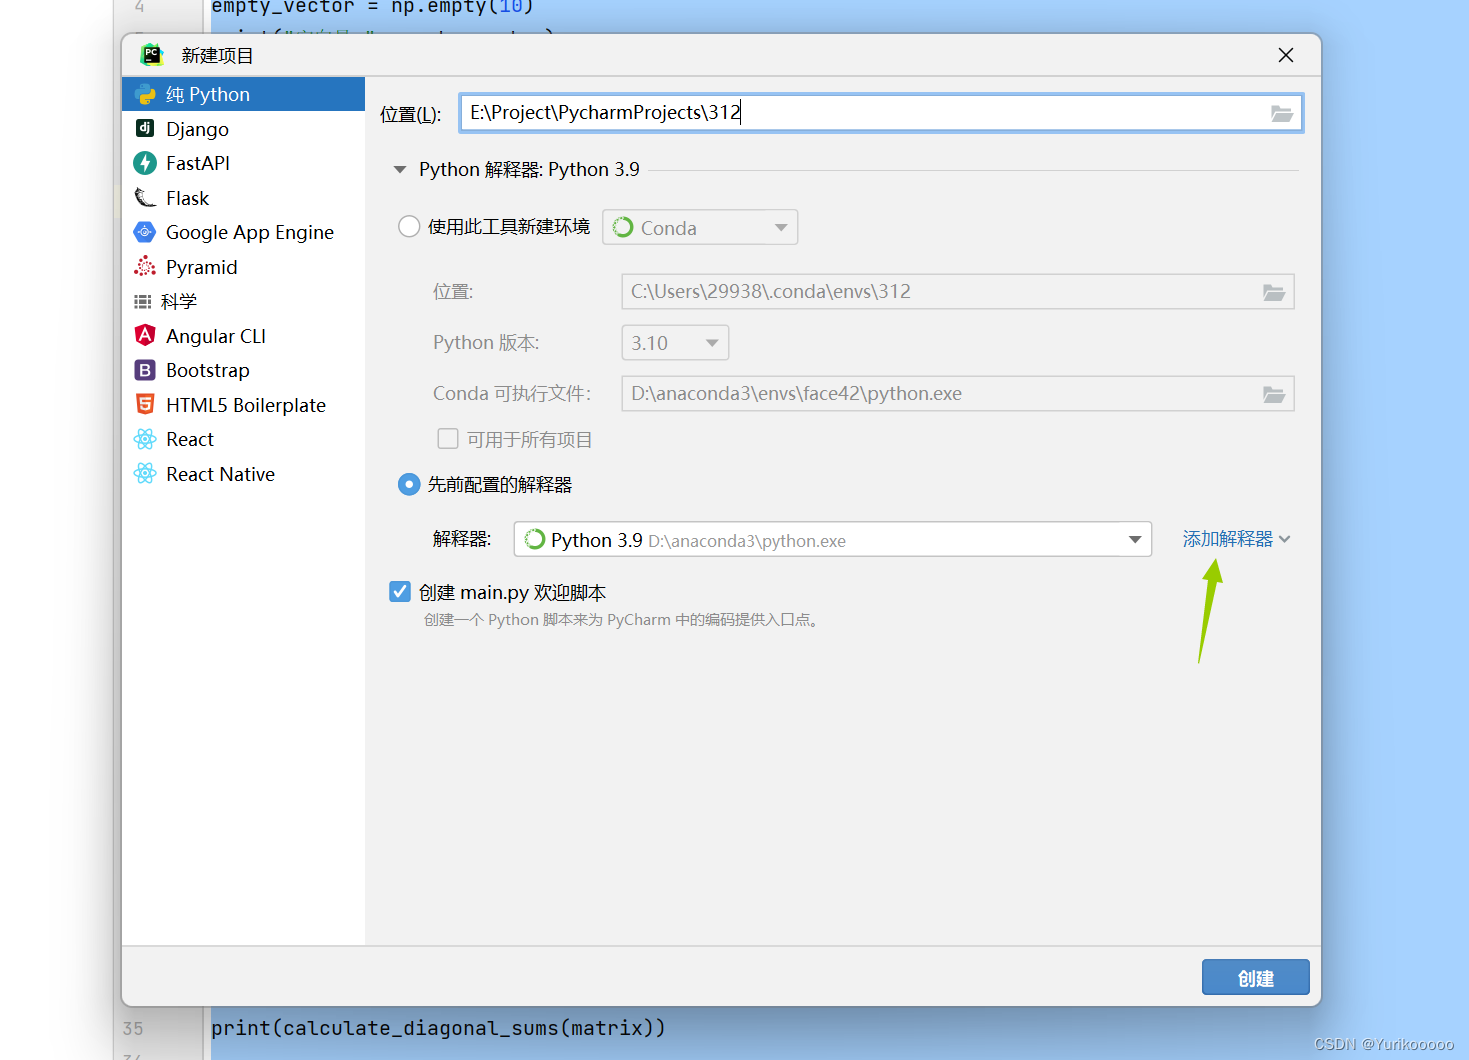Click the Bootstrap B icon
1469x1060 pixels.
145,370
